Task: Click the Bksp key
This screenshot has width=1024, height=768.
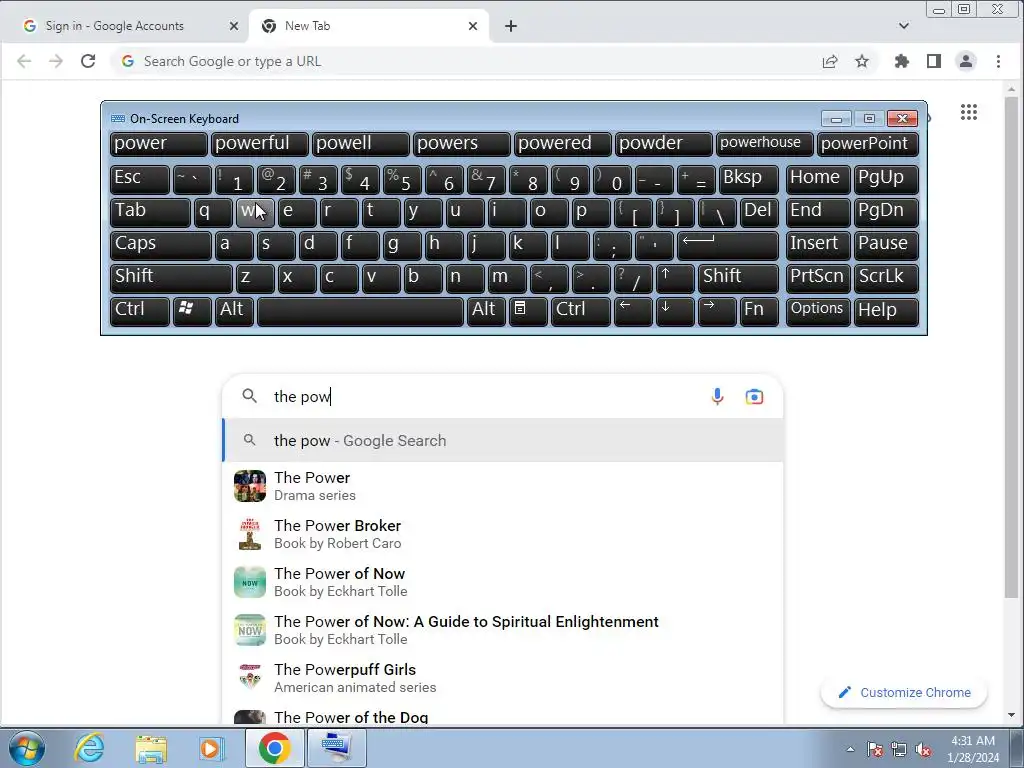Action: pyautogui.click(x=748, y=180)
